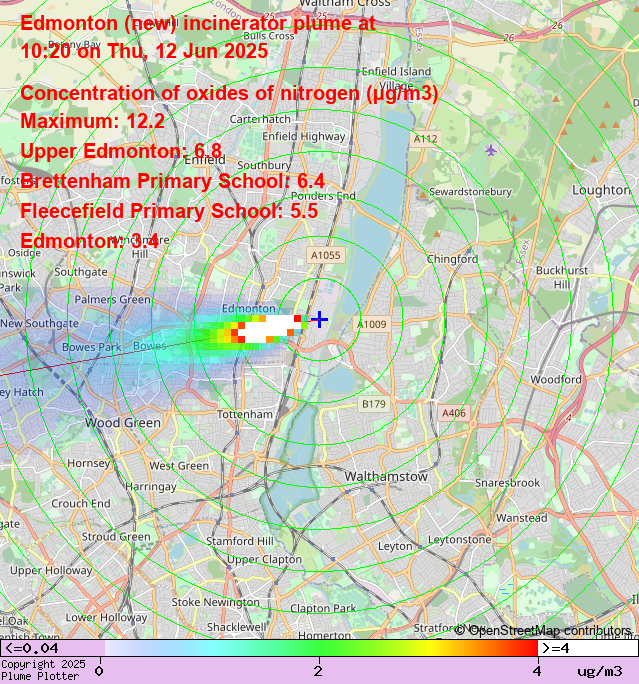639x684 pixels.
Task: Click the Carterhatch place label
Action: click(x=260, y=119)
